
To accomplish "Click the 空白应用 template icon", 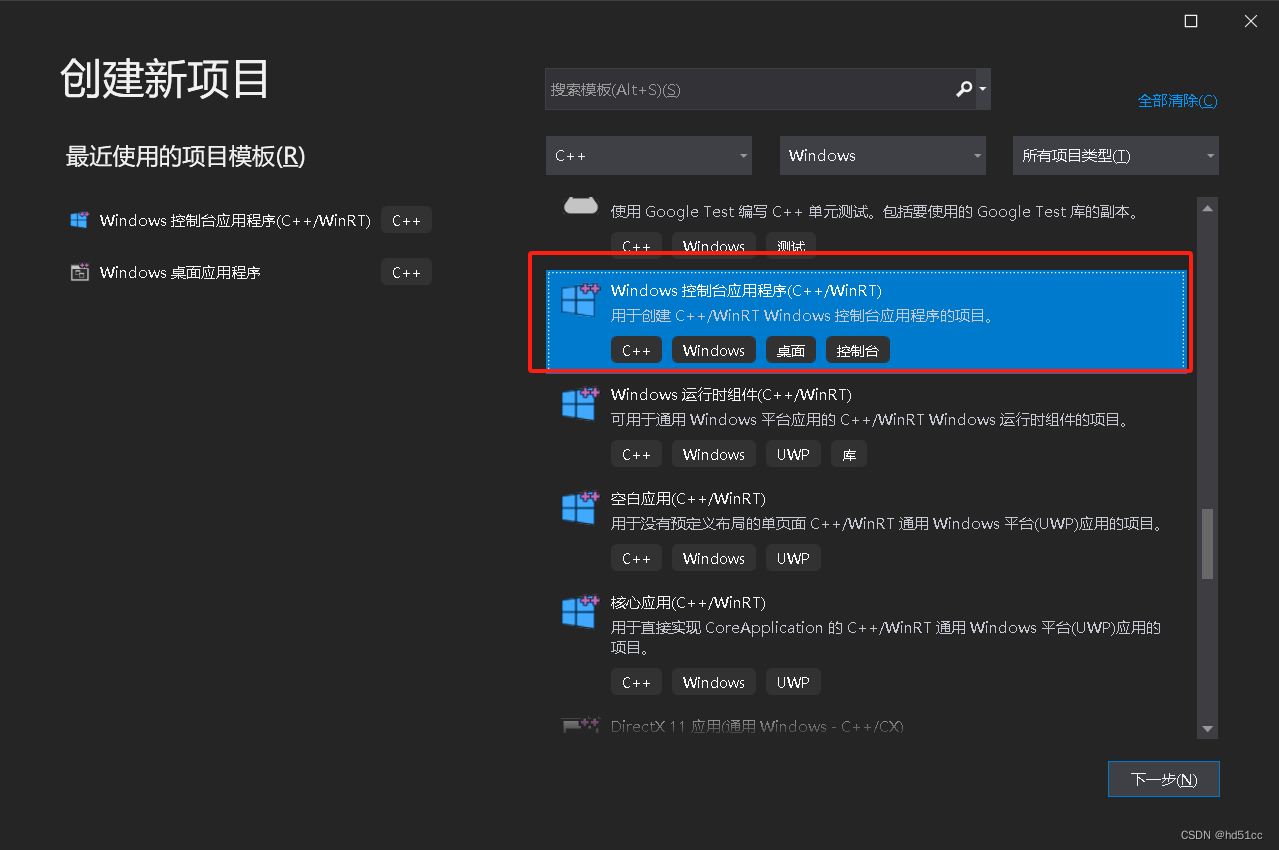I will 579,508.
